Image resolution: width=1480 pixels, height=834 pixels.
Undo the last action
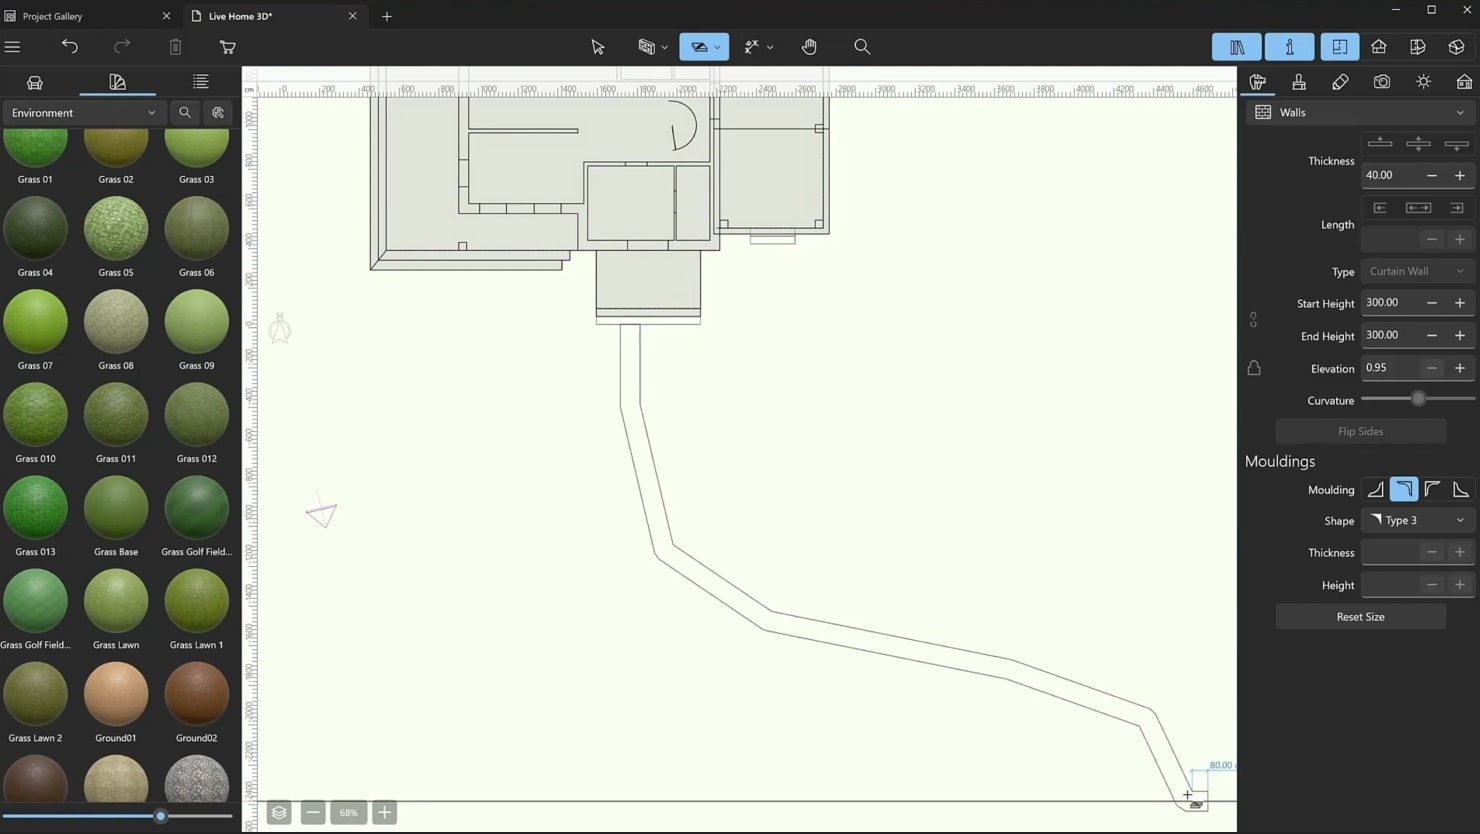(69, 47)
